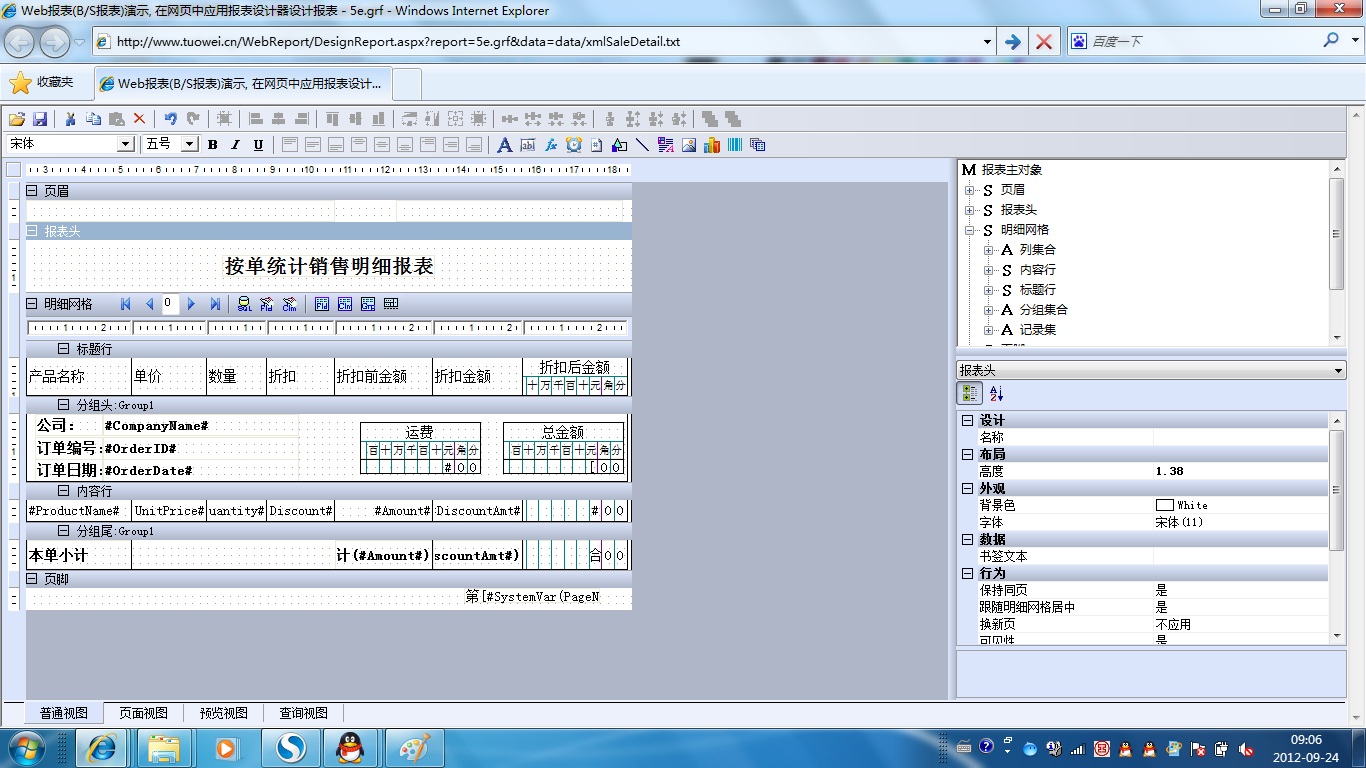Image resolution: width=1366 pixels, height=768 pixels.
Task: Insert a chart using the bar chart icon
Action: (712, 145)
